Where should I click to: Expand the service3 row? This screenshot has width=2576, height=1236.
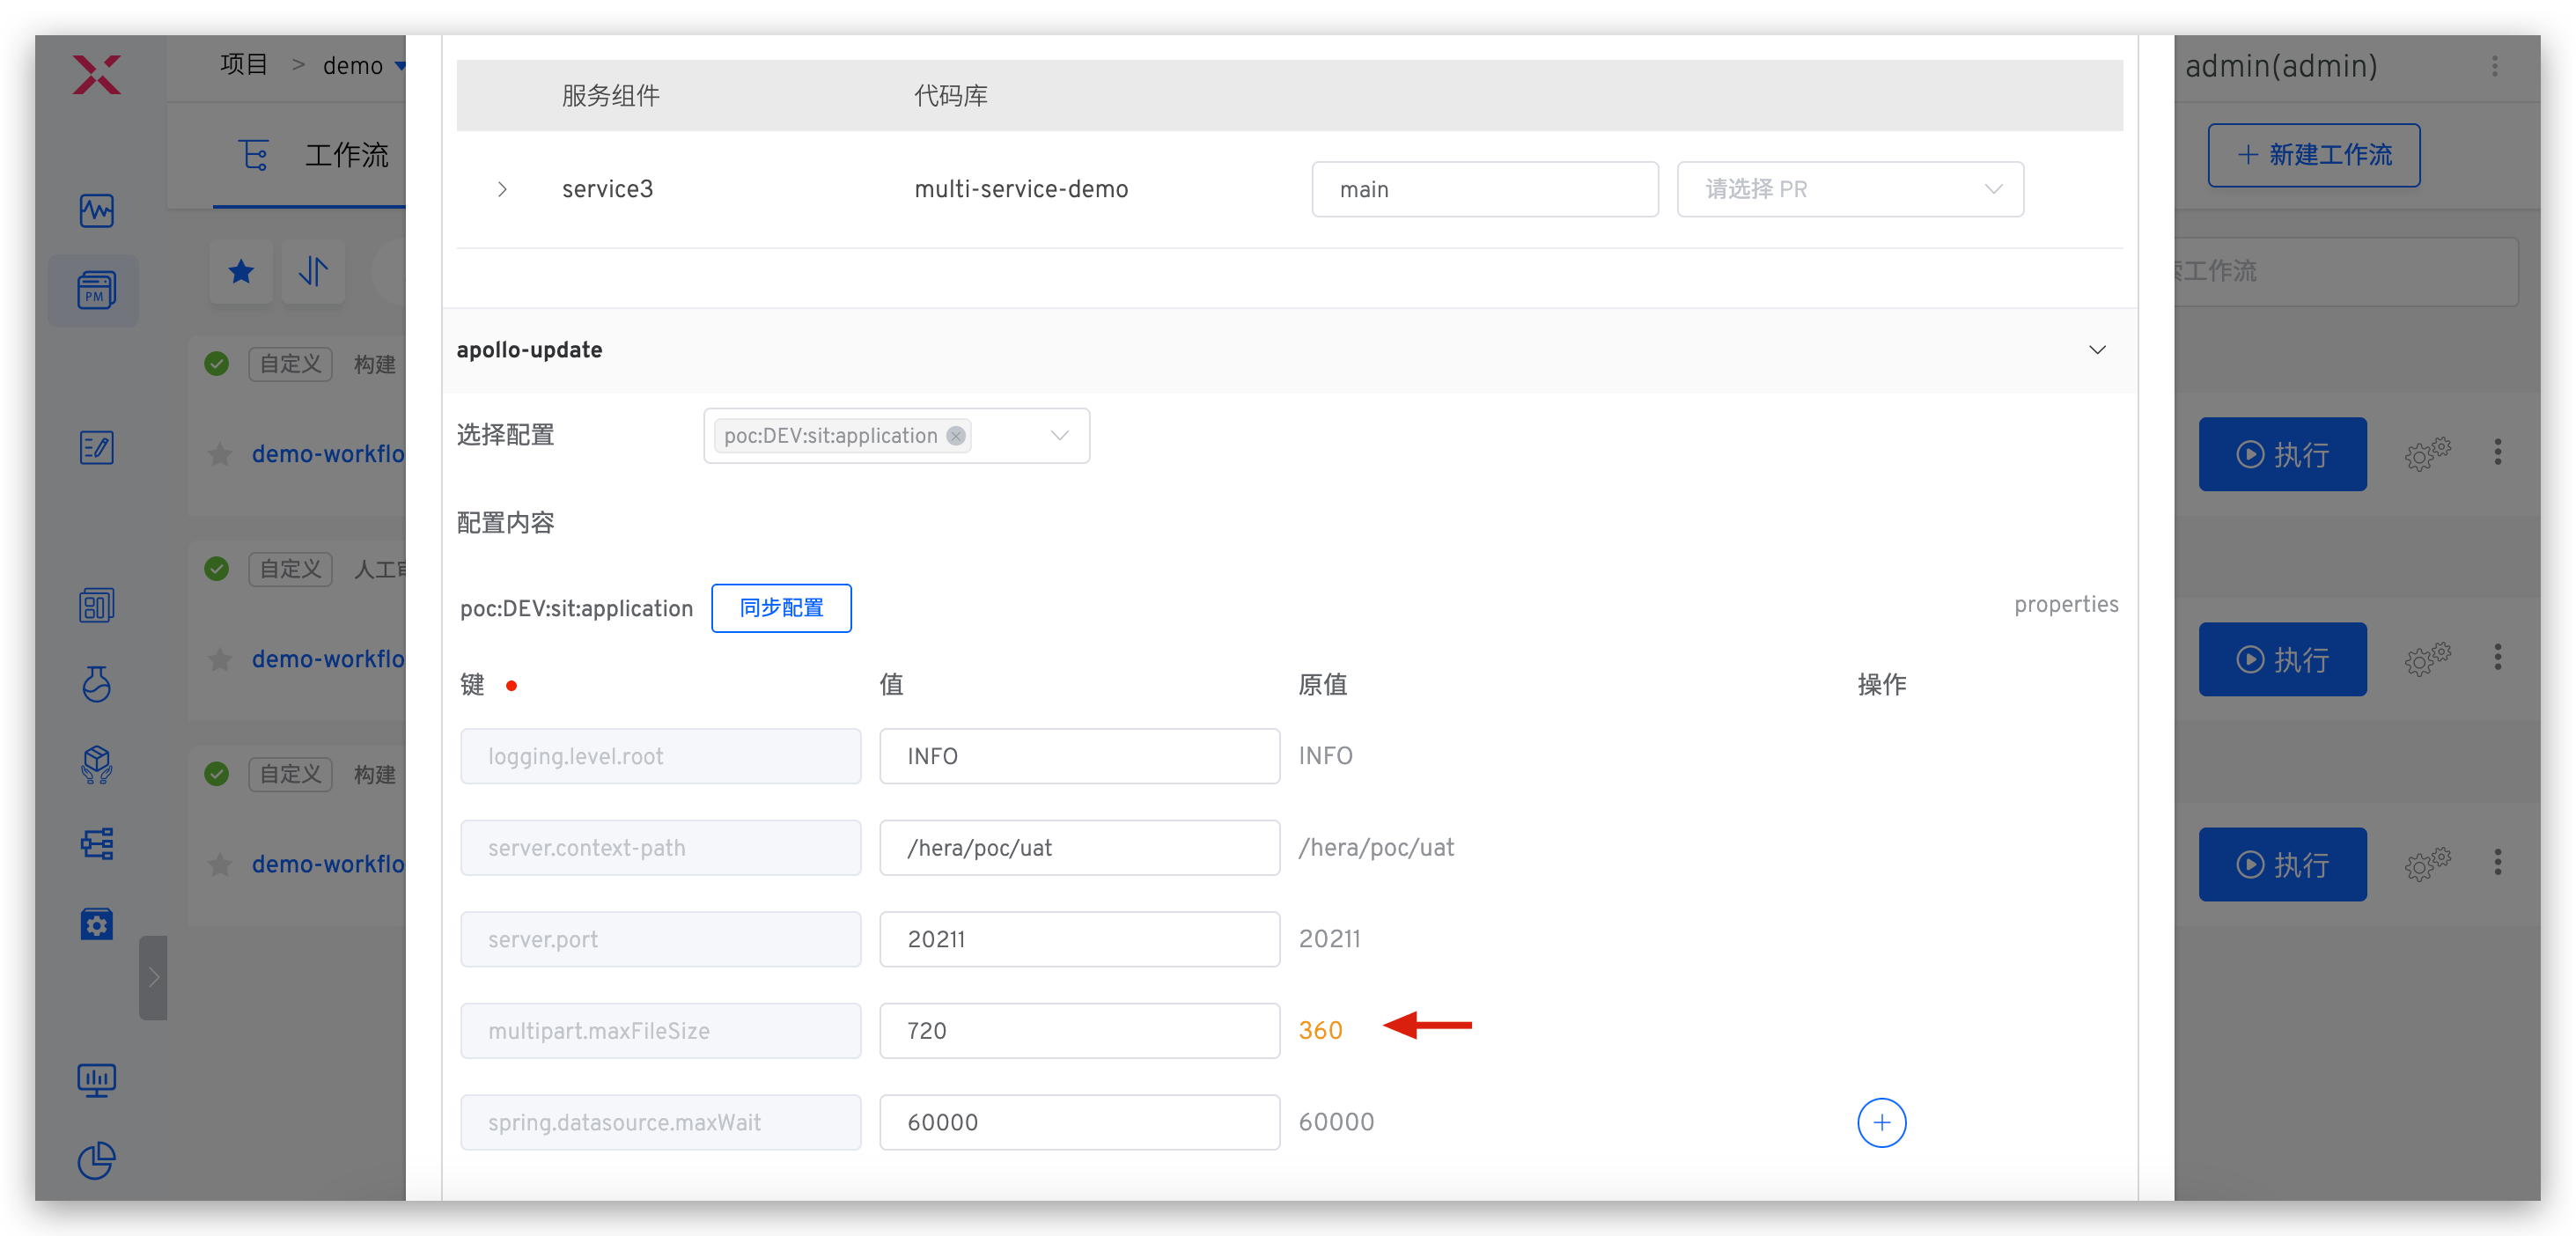pos(502,189)
